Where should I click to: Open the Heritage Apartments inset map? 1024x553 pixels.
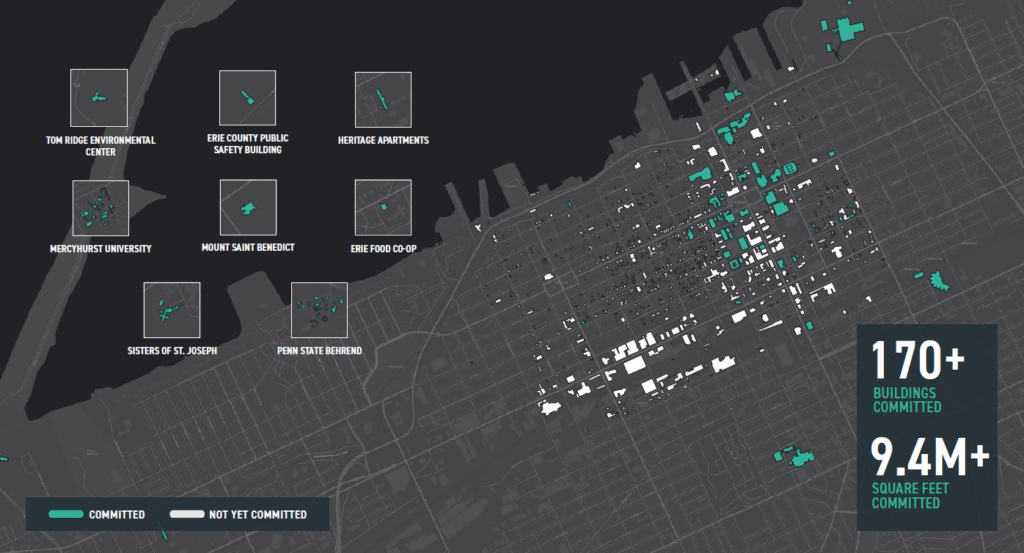tap(383, 100)
